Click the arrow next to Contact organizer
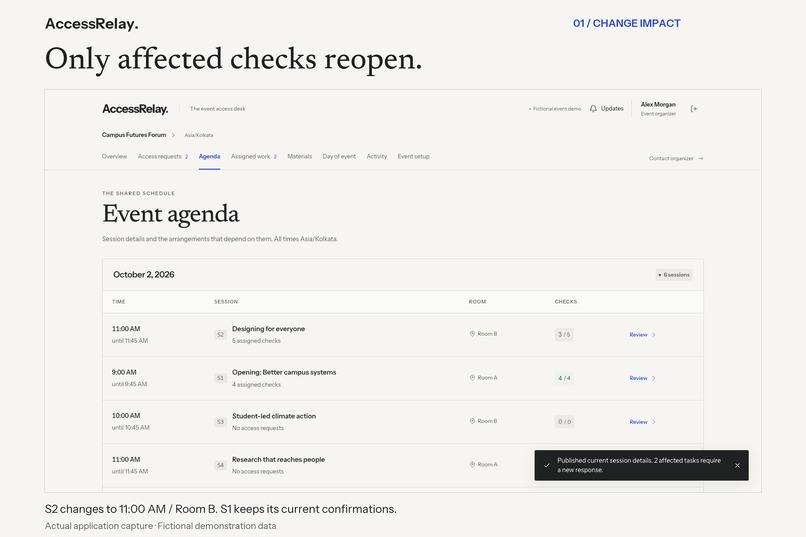Screen dimensions: 806x537 [701, 158]
